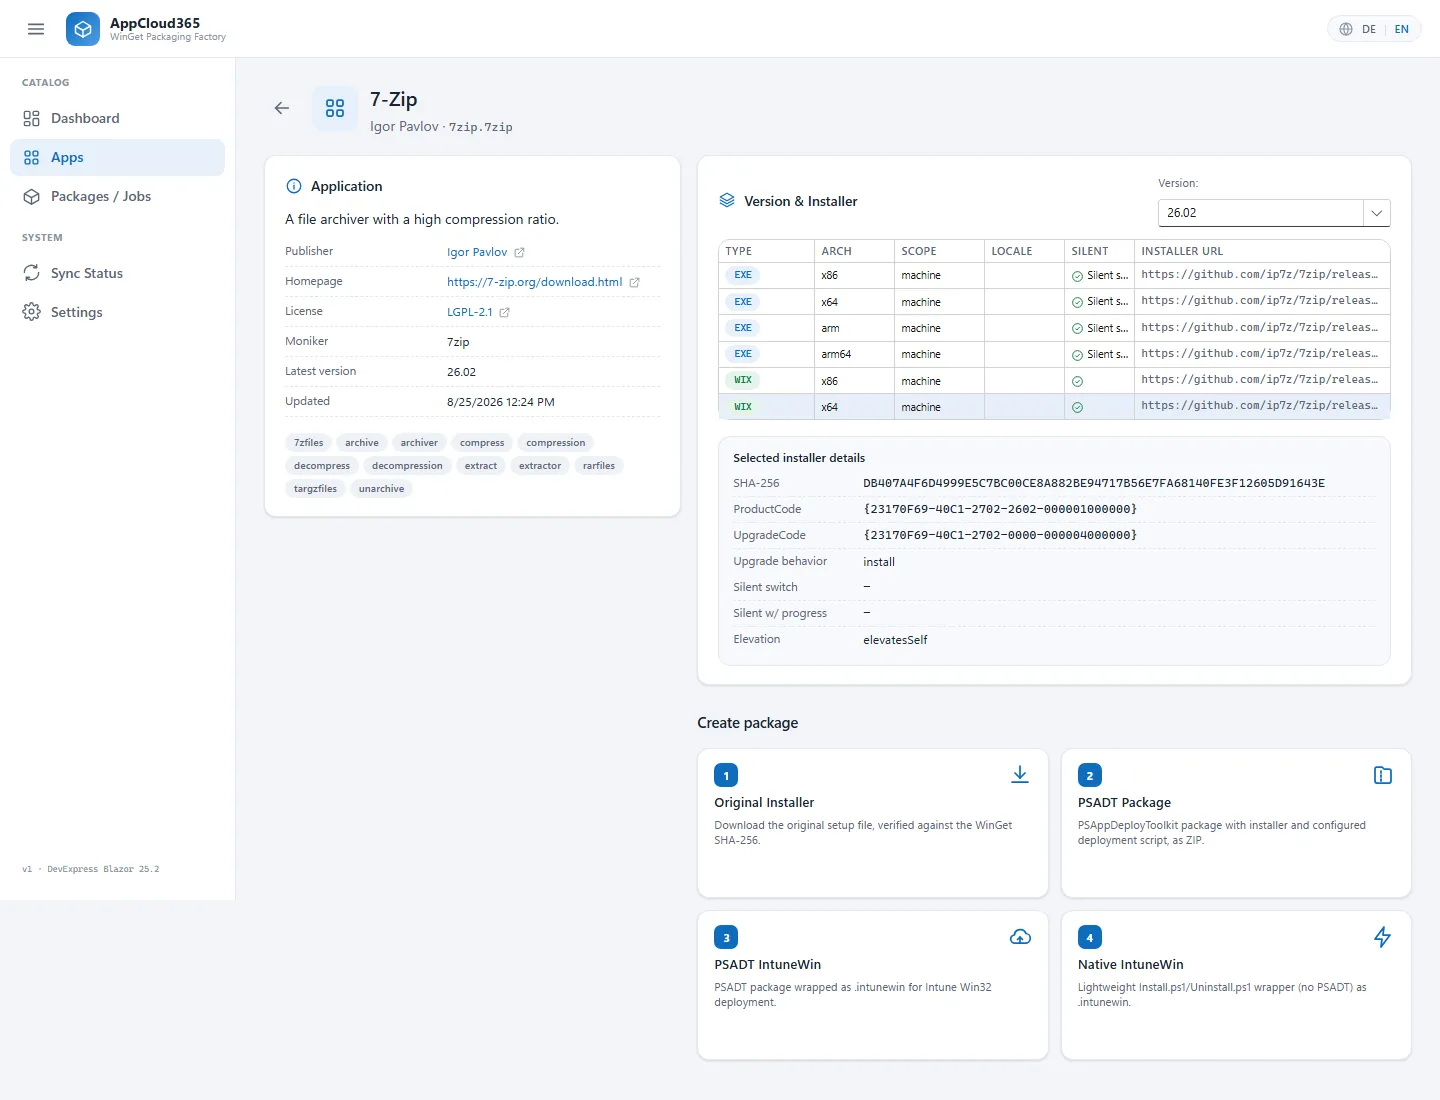Viewport: 1440px width, 1100px height.
Task: Click the AppCloud365 cube logo
Action: pyautogui.click(x=83, y=29)
